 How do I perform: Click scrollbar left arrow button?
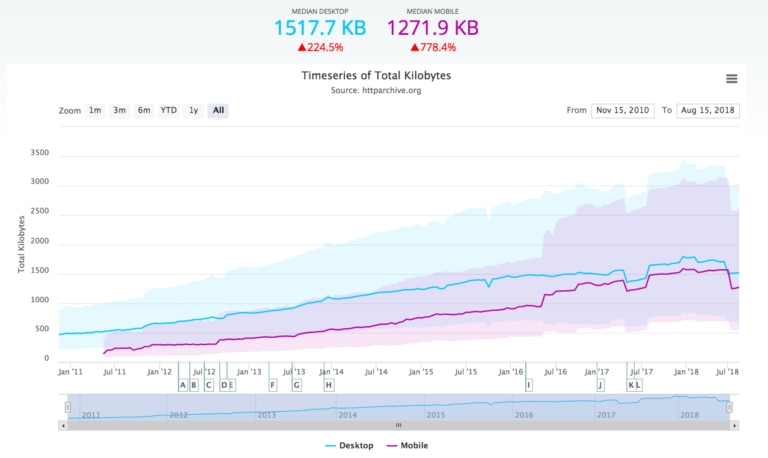tap(63, 424)
